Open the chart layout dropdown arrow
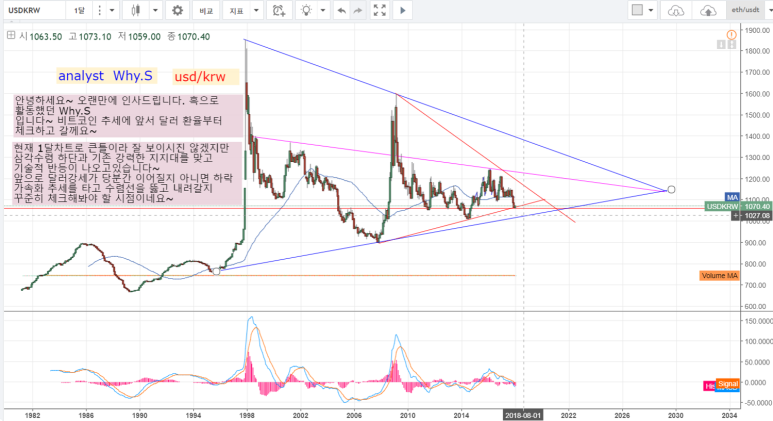 [651, 10]
